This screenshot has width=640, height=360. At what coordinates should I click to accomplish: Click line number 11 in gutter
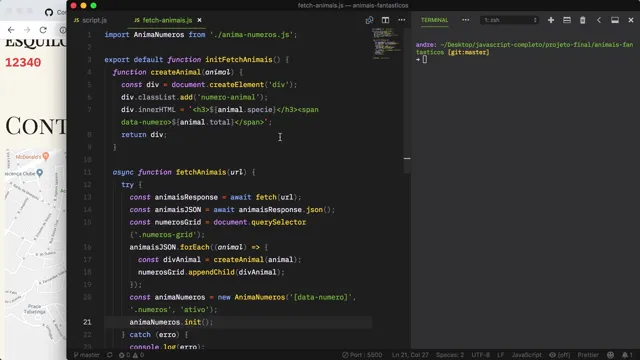click(x=87, y=172)
